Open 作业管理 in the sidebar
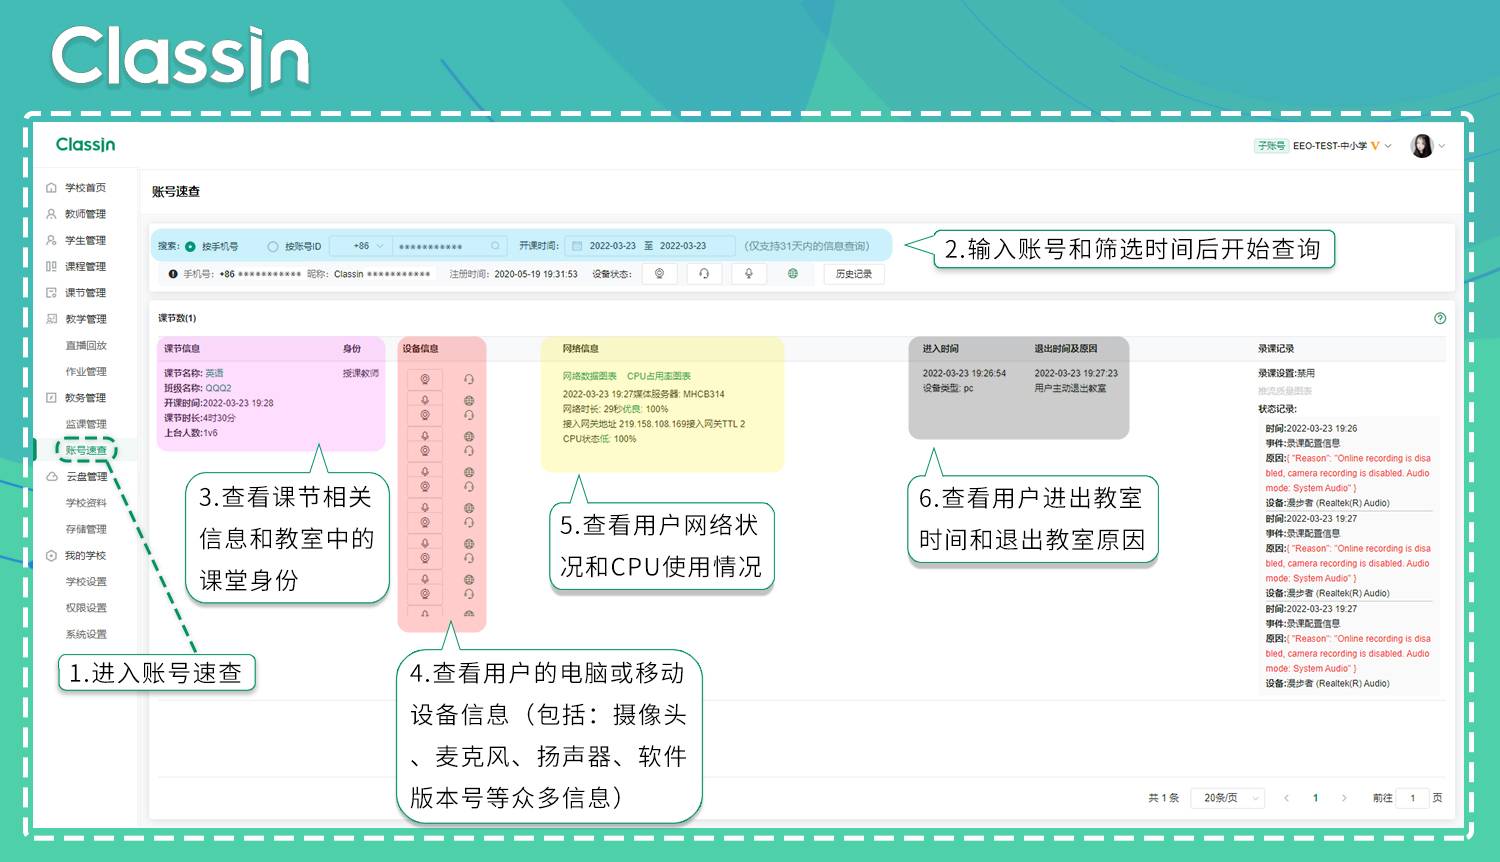 (x=86, y=372)
